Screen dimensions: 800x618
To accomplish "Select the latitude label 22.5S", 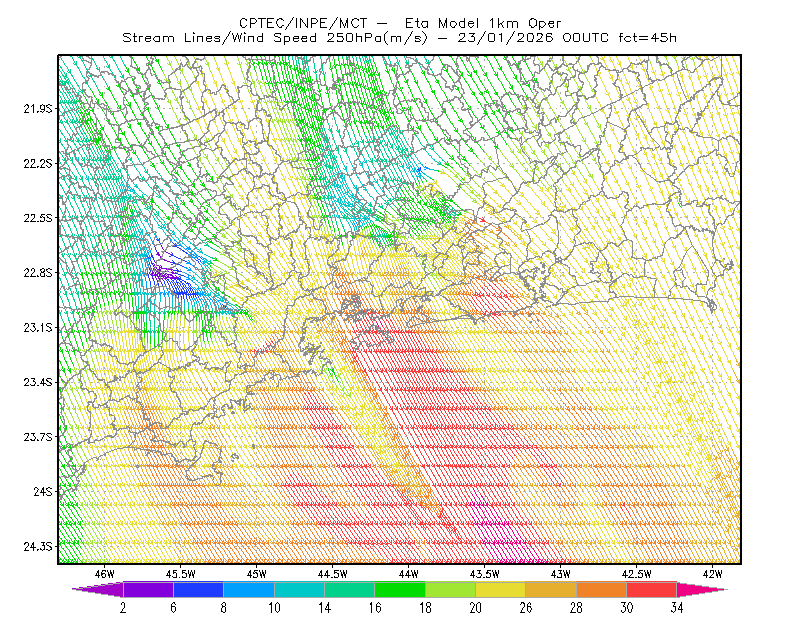I will [x=38, y=218].
